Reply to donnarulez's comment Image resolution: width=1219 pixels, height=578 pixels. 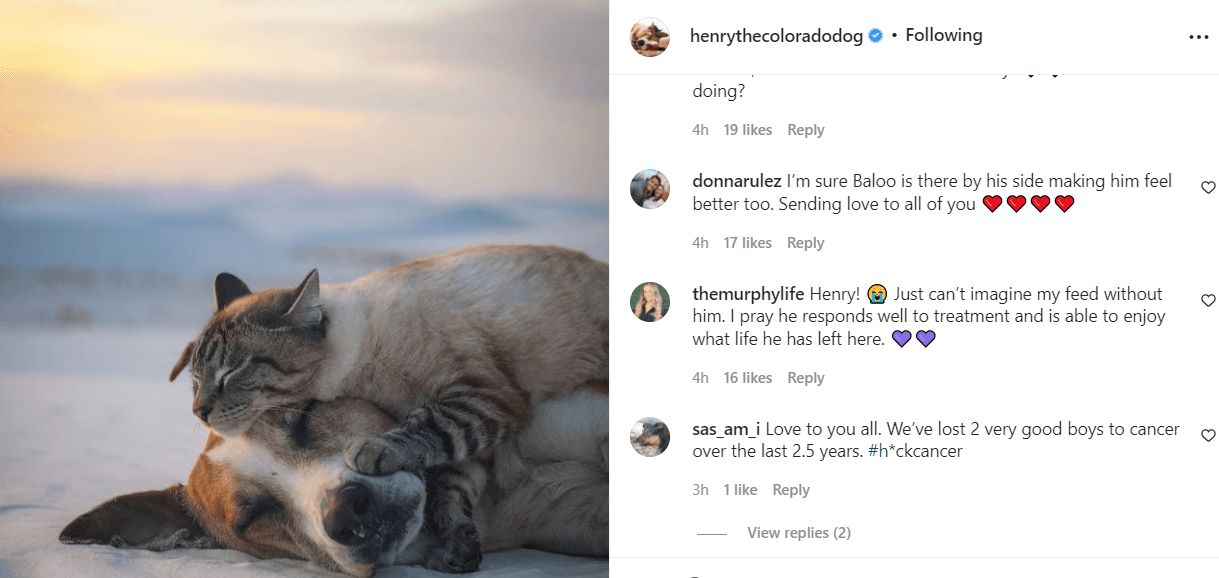pos(805,243)
